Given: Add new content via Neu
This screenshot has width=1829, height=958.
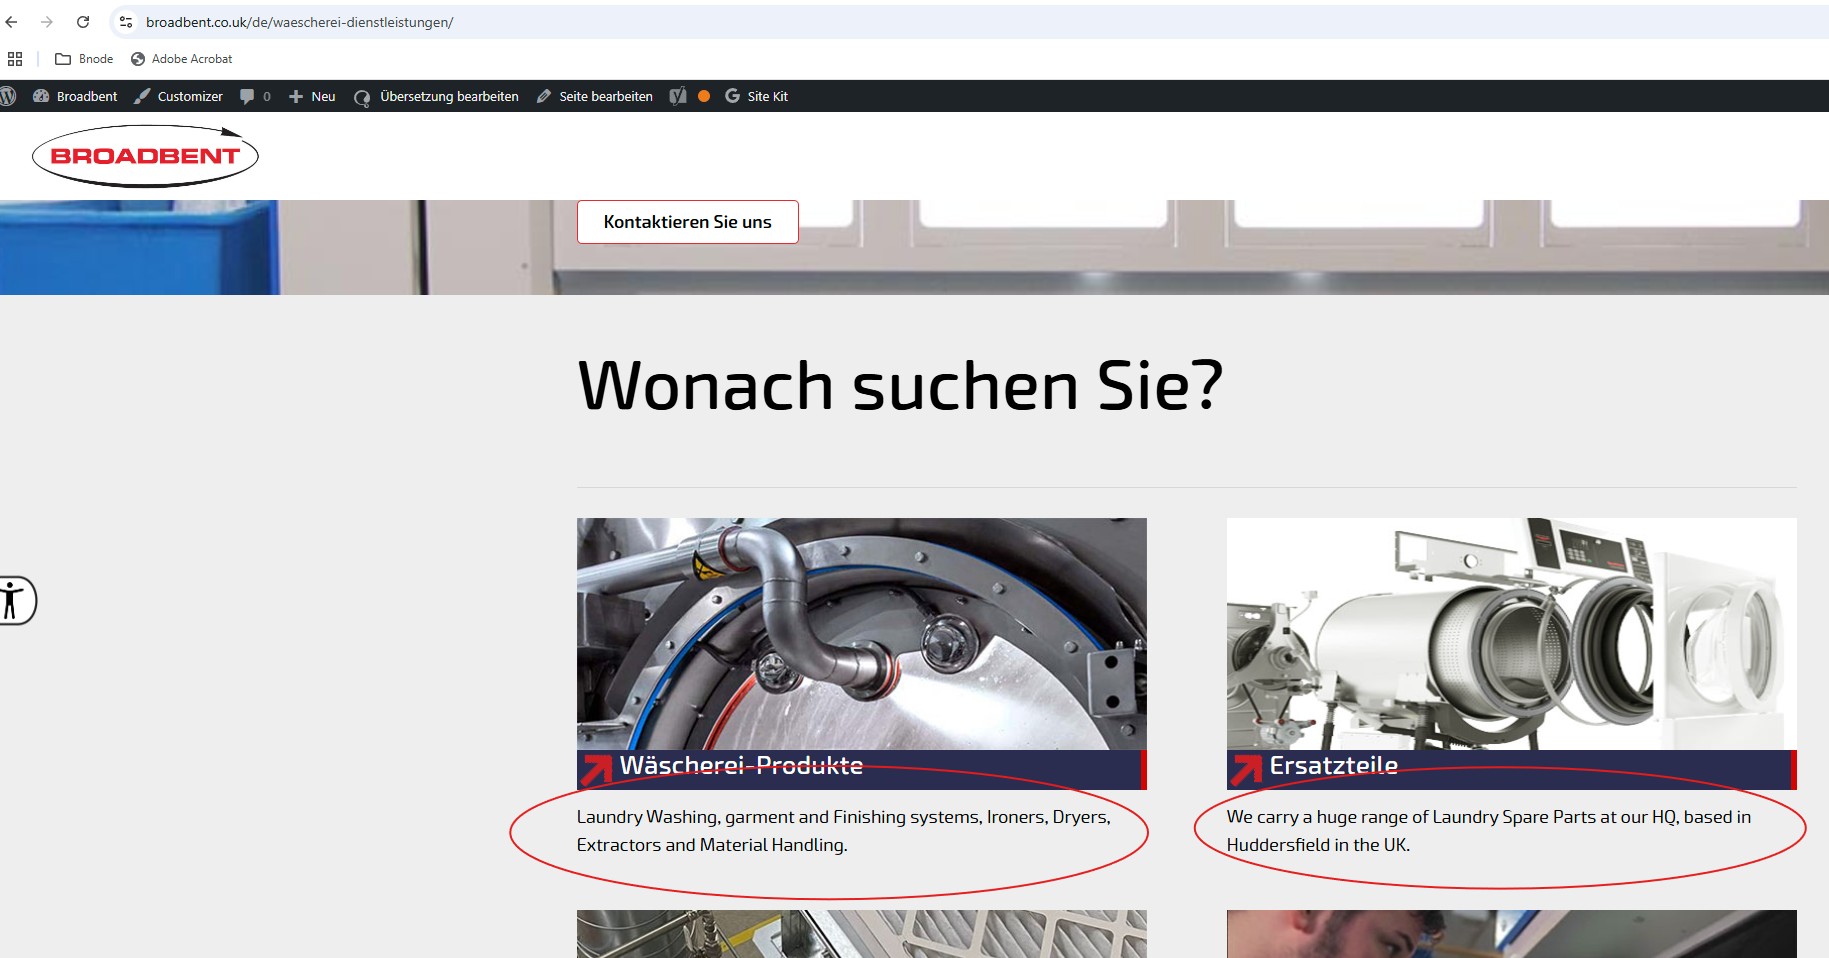Looking at the screenshot, I should 312,96.
